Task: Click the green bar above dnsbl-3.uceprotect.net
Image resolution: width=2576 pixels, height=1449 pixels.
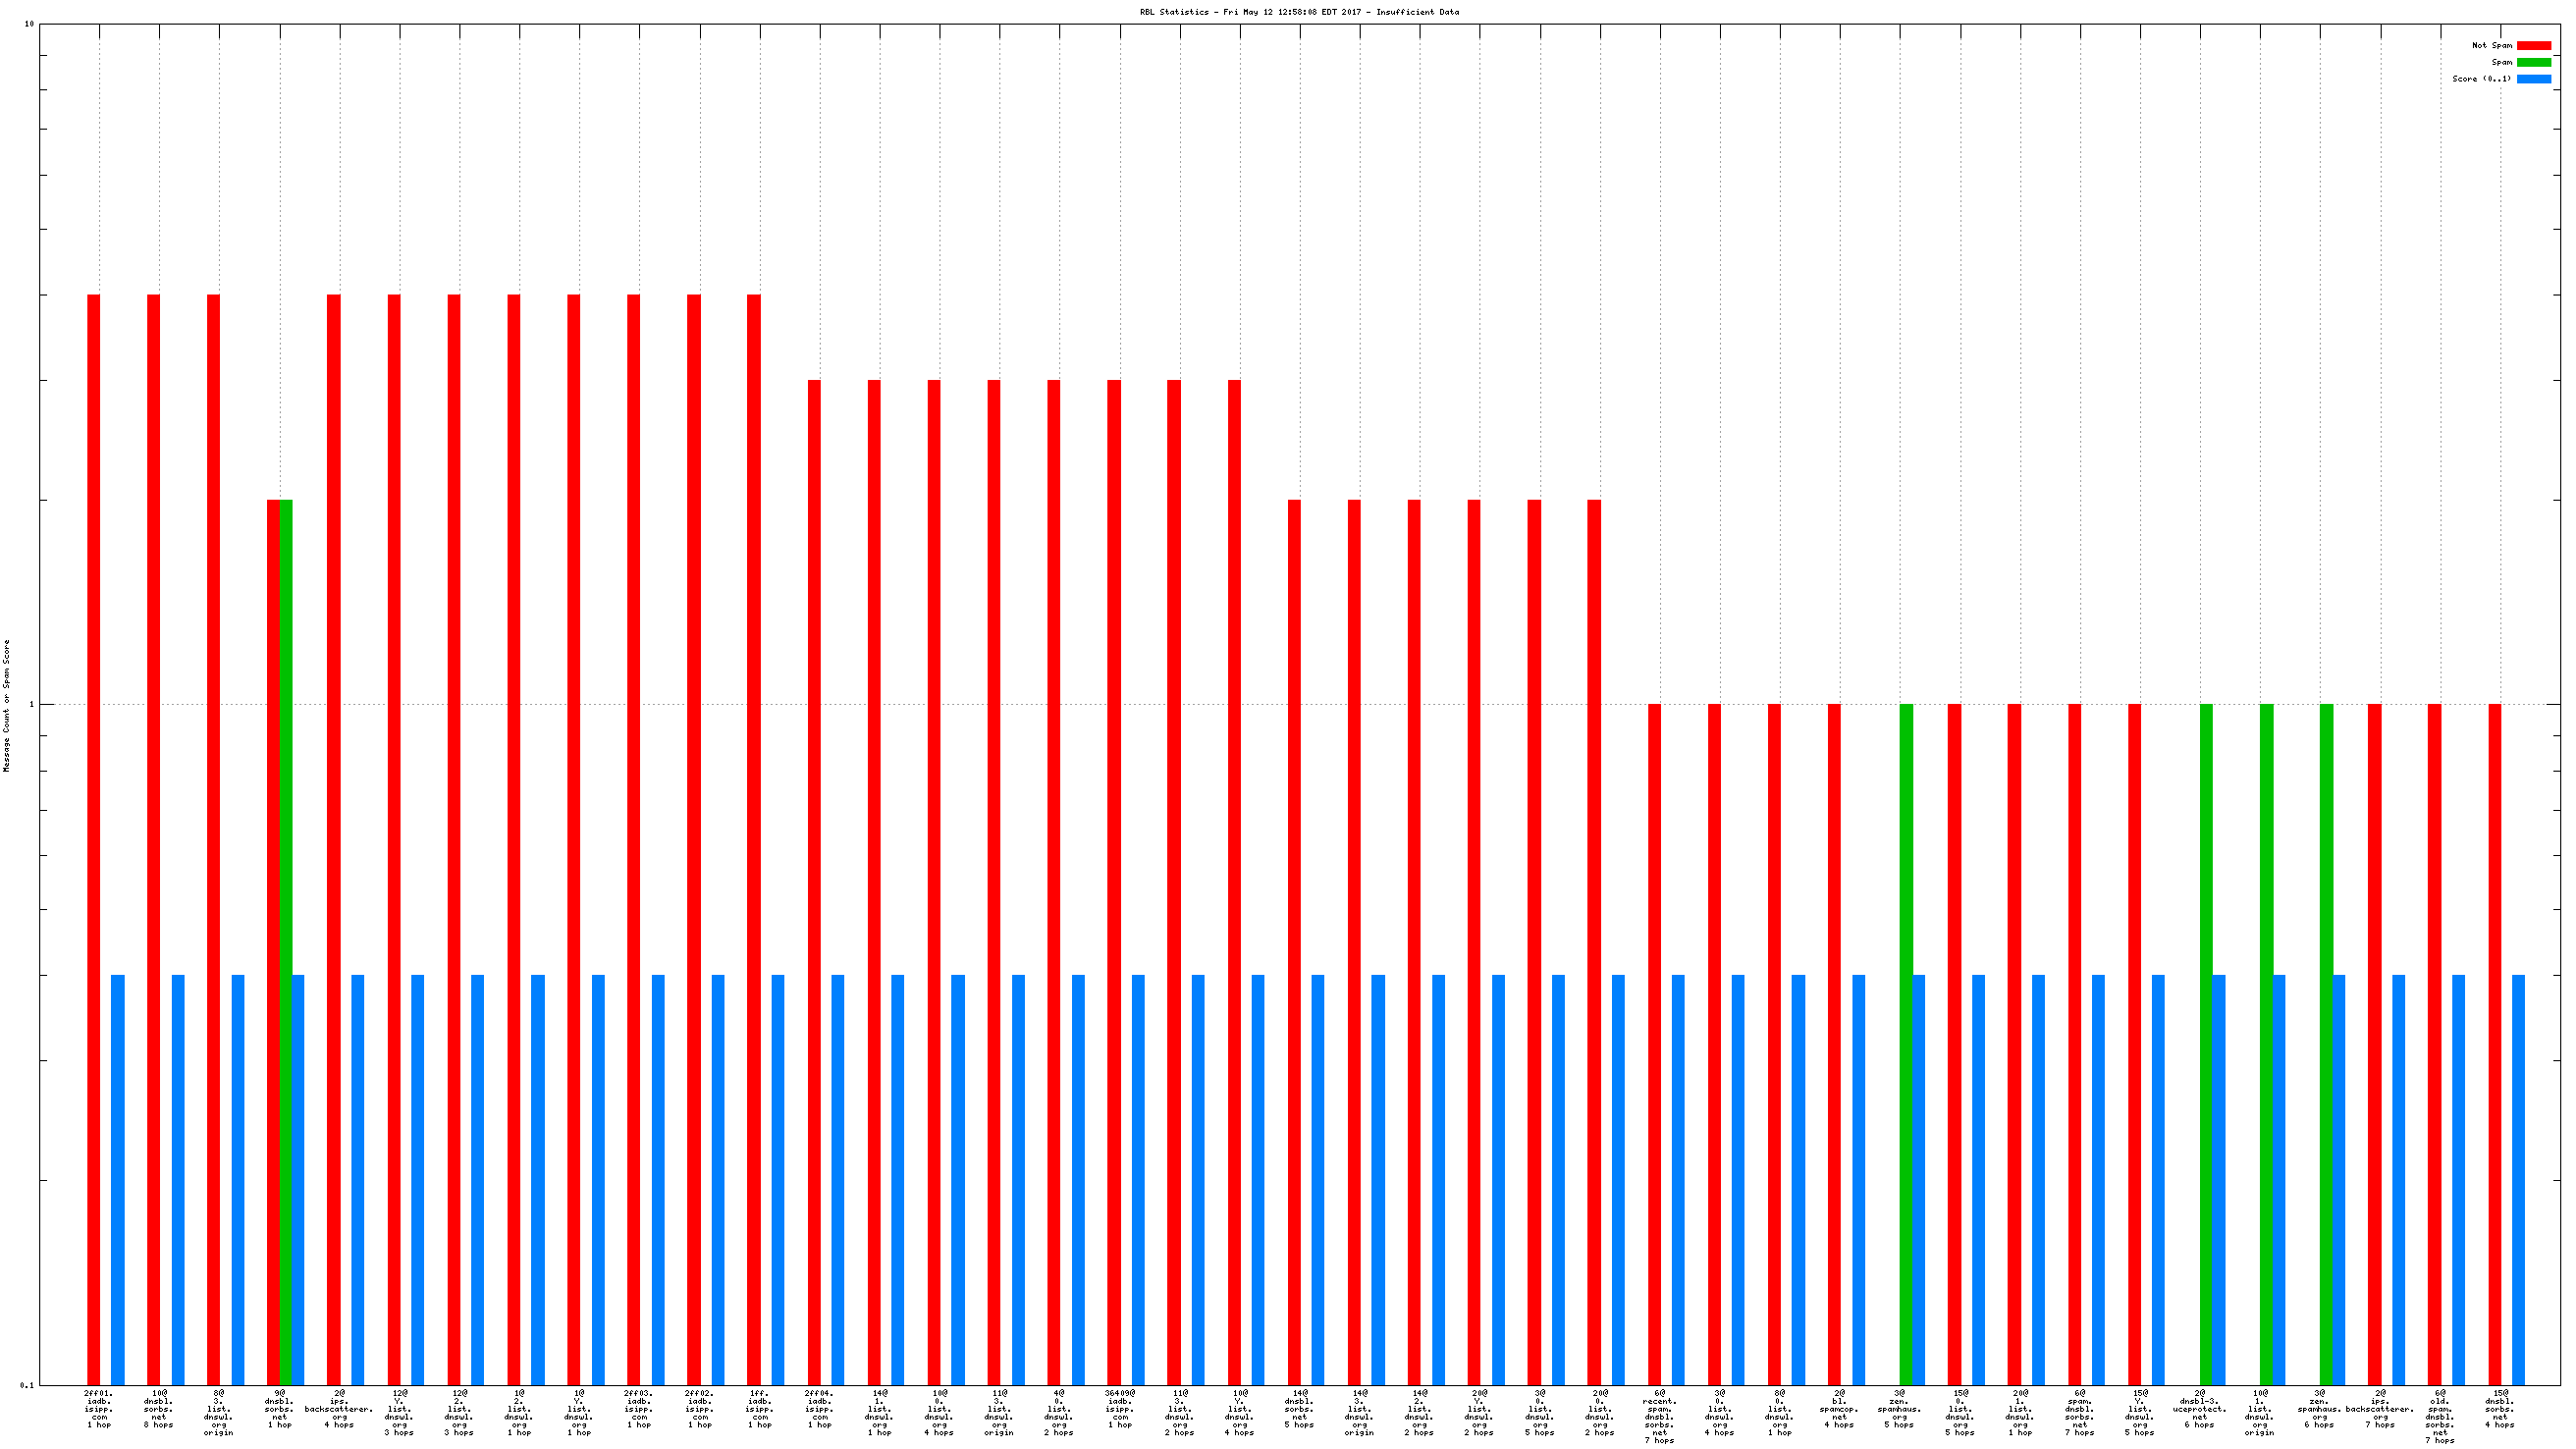Action: [x=2206, y=1044]
